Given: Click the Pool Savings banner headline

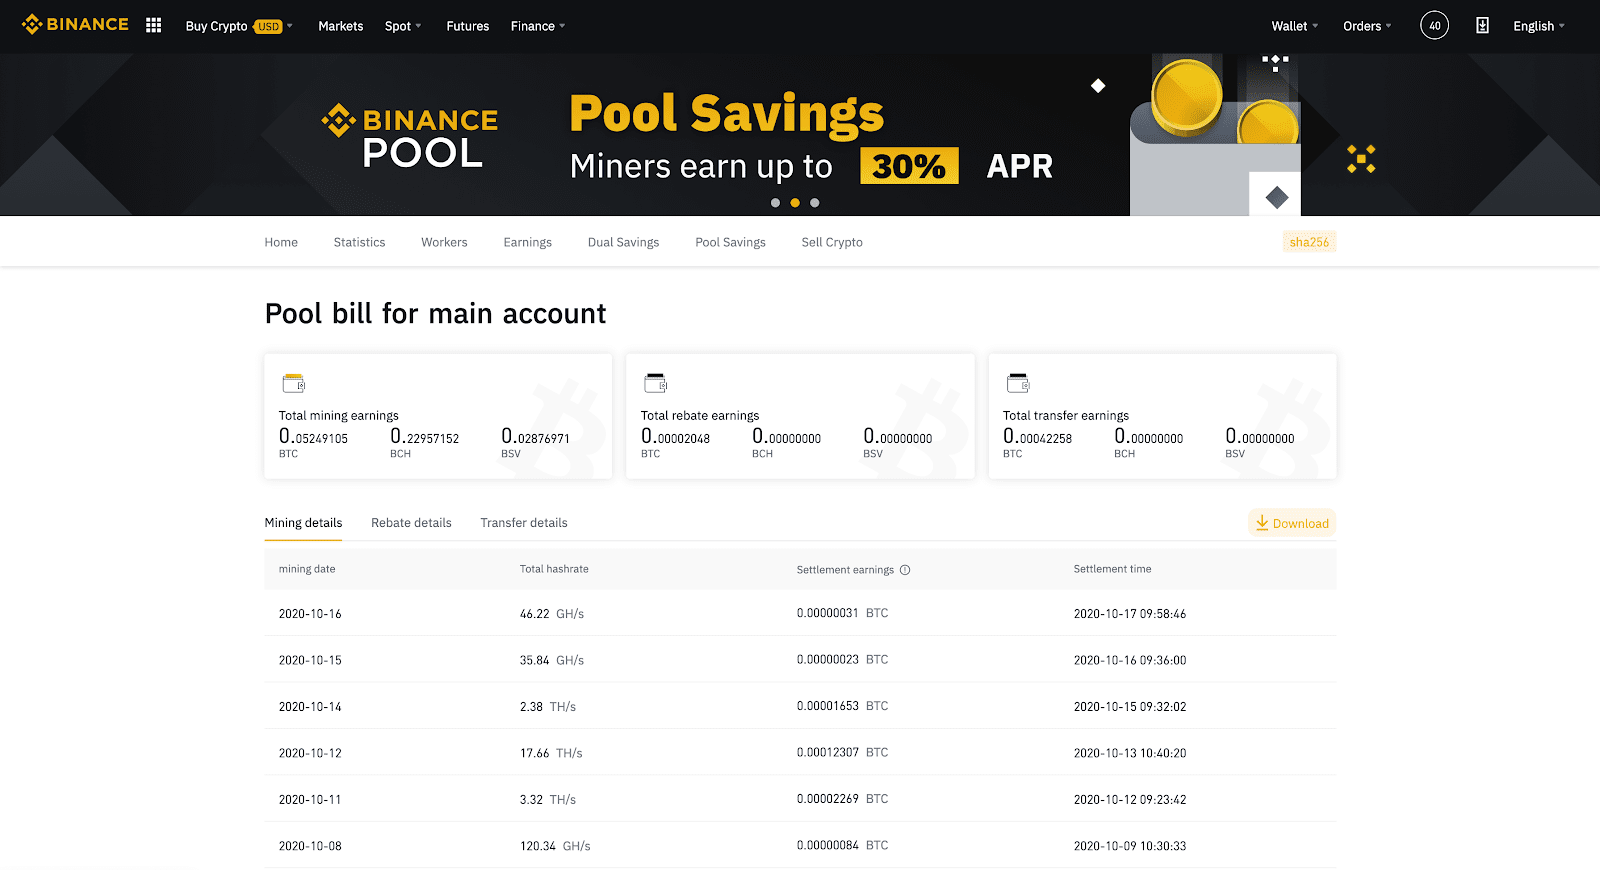Looking at the screenshot, I should coord(727,114).
